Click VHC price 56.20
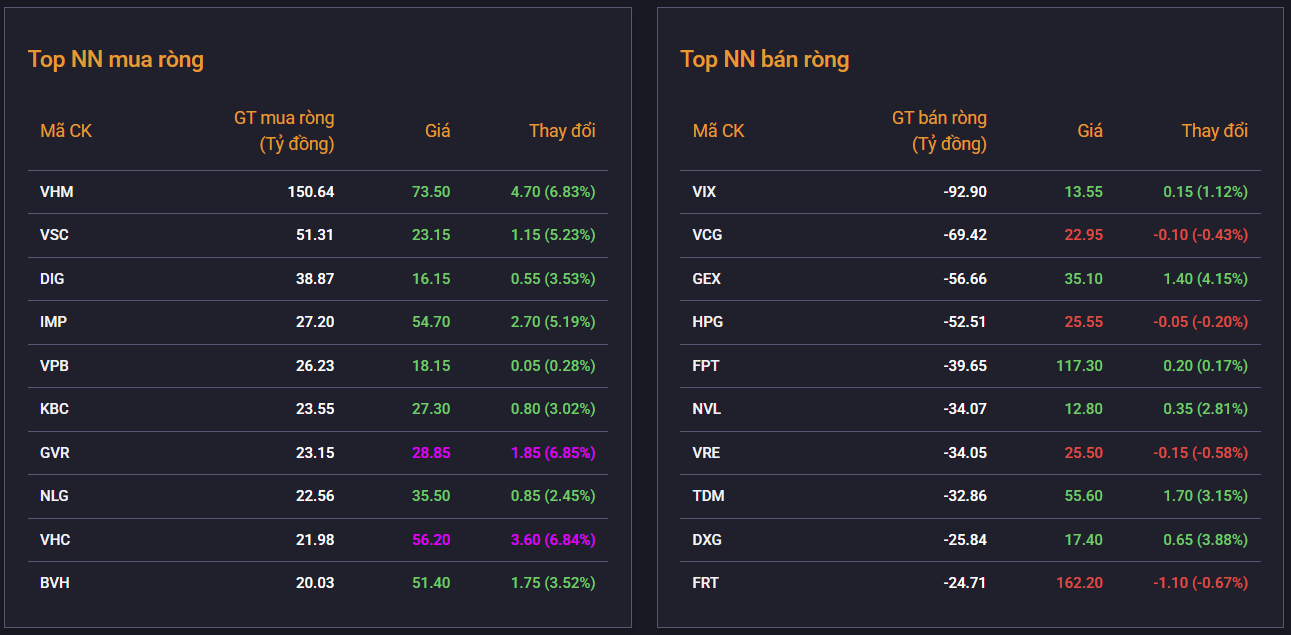 (431, 540)
